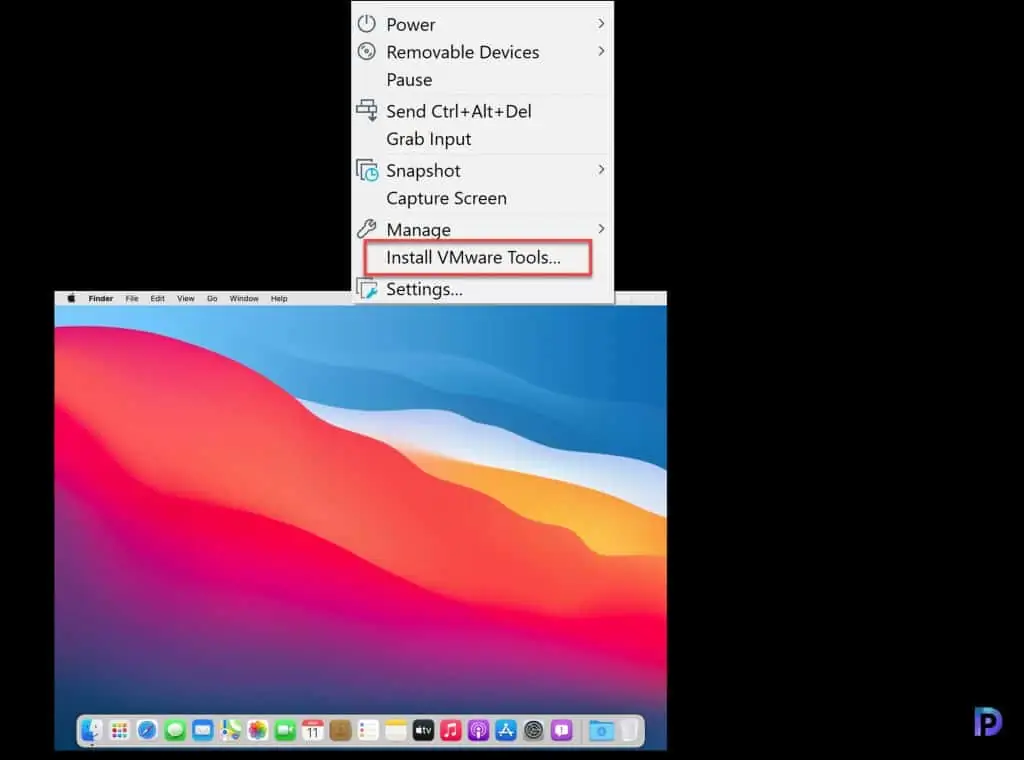Click the Power menu label

[x=411, y=25]
